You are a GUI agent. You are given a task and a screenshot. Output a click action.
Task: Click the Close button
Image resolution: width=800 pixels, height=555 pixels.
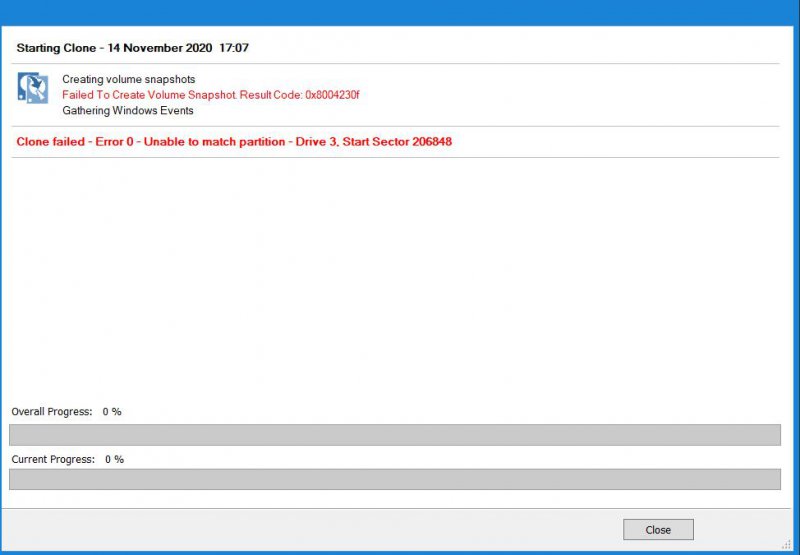click(x=657, y=530)
